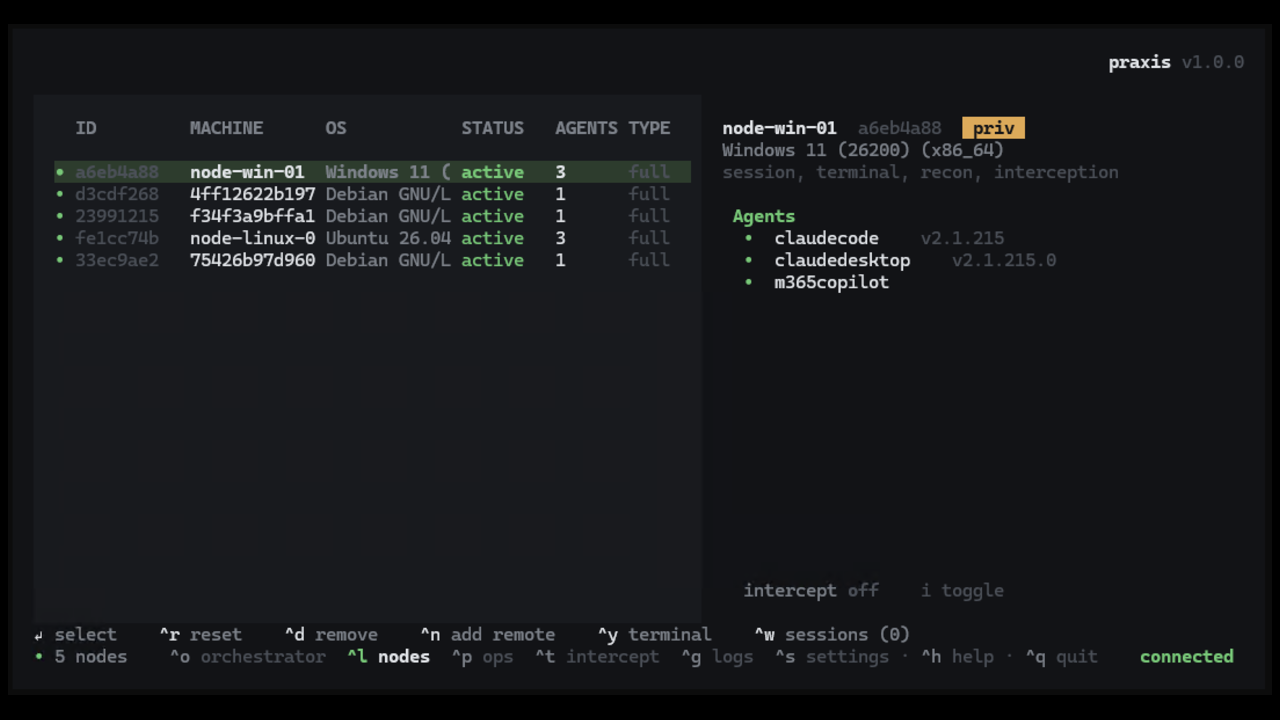1280x720 pixels.
Task: Open the "^t intercept" tab in footer
Action: 597,657
